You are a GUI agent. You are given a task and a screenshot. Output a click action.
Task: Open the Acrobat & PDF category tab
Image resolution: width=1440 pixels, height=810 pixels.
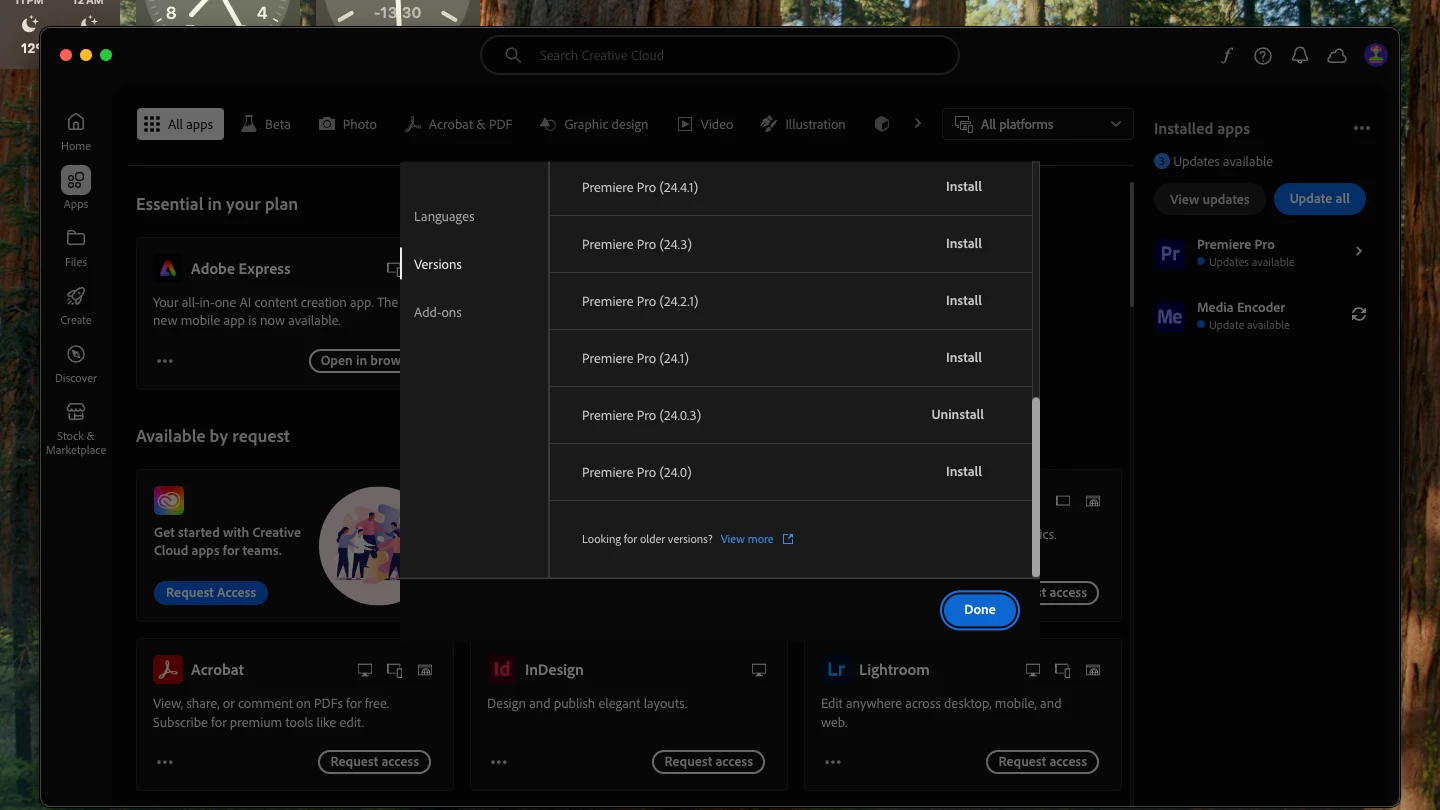coord(458,124)
